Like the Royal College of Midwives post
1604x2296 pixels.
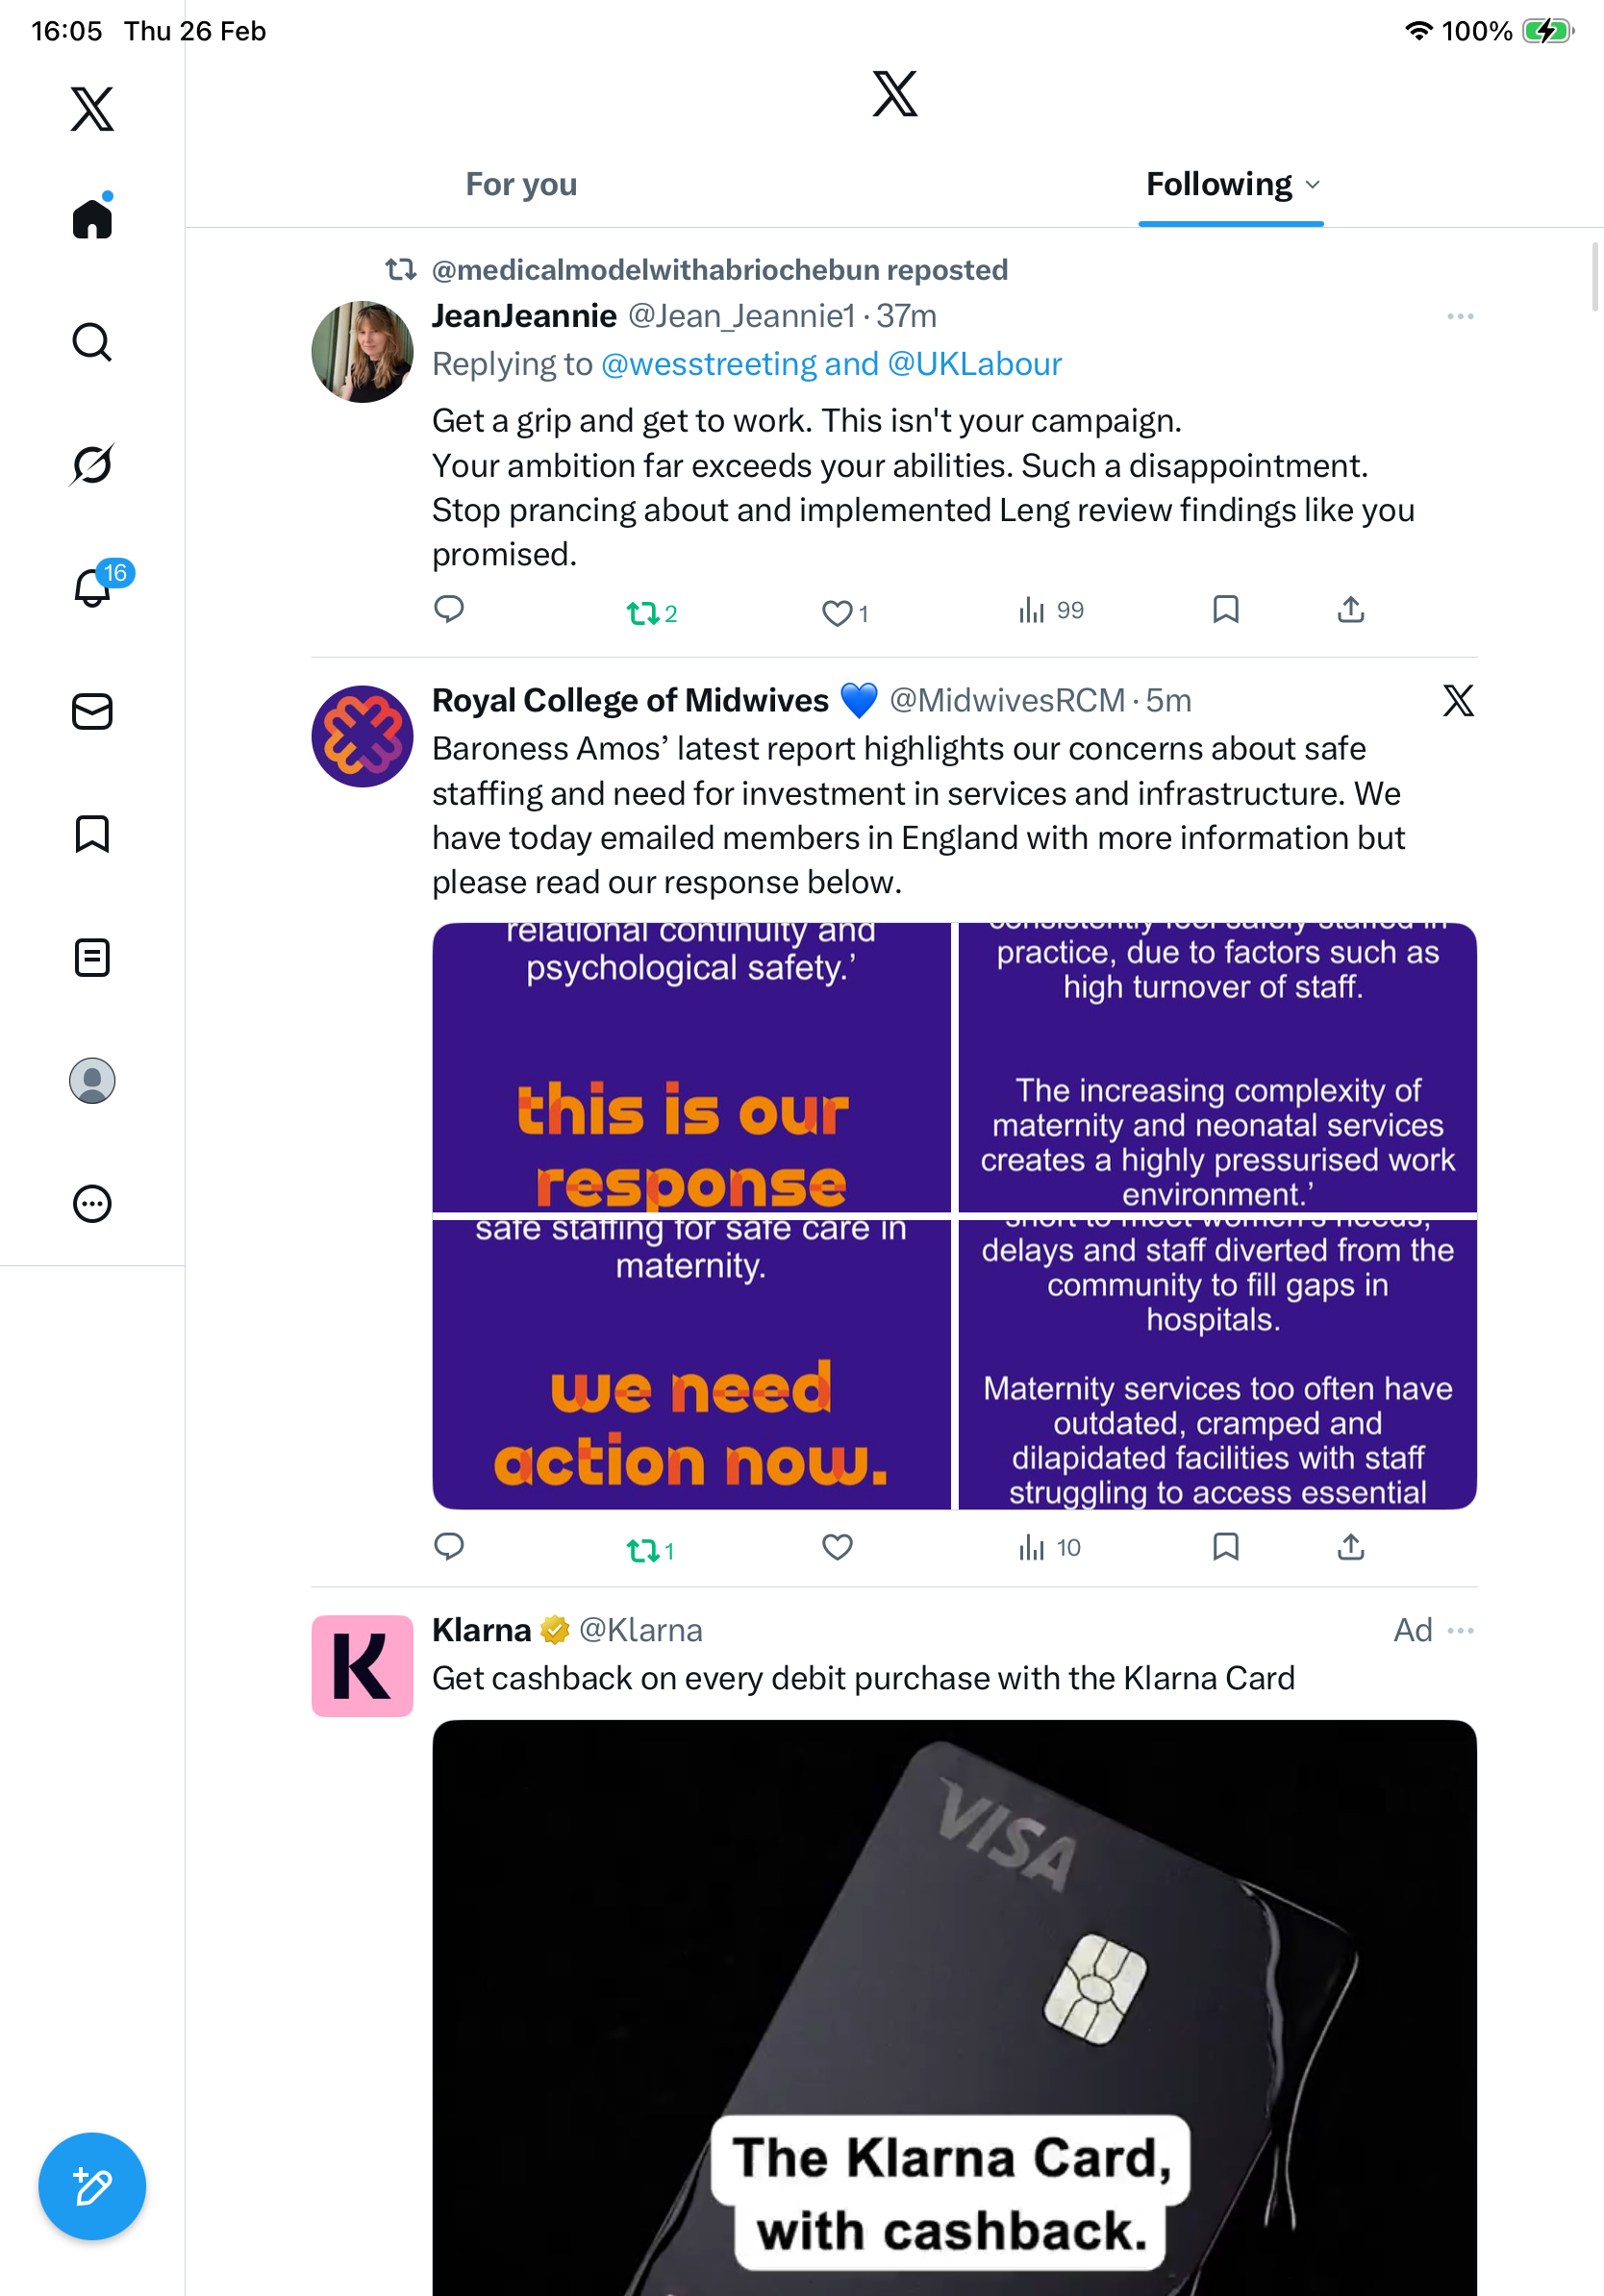click(x=837, y=1547)
